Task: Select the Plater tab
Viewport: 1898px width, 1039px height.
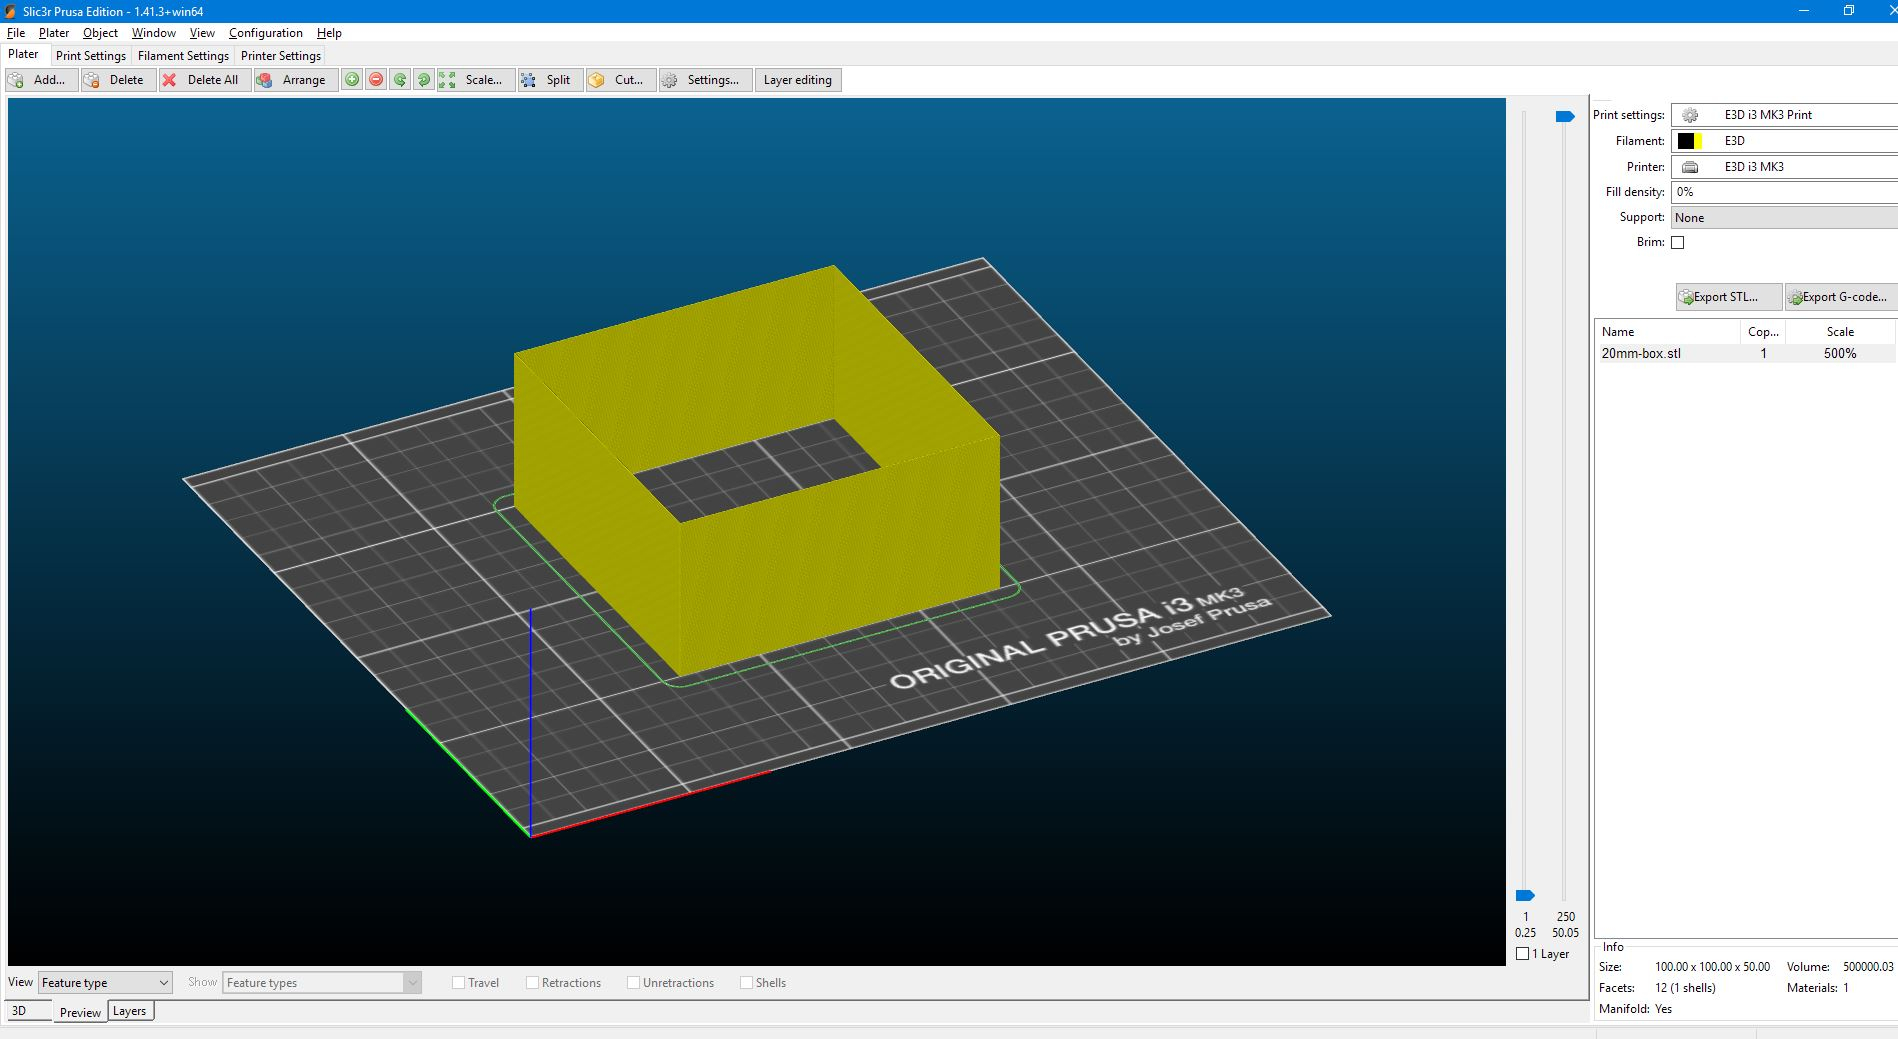Action: [x=24, y=55]
